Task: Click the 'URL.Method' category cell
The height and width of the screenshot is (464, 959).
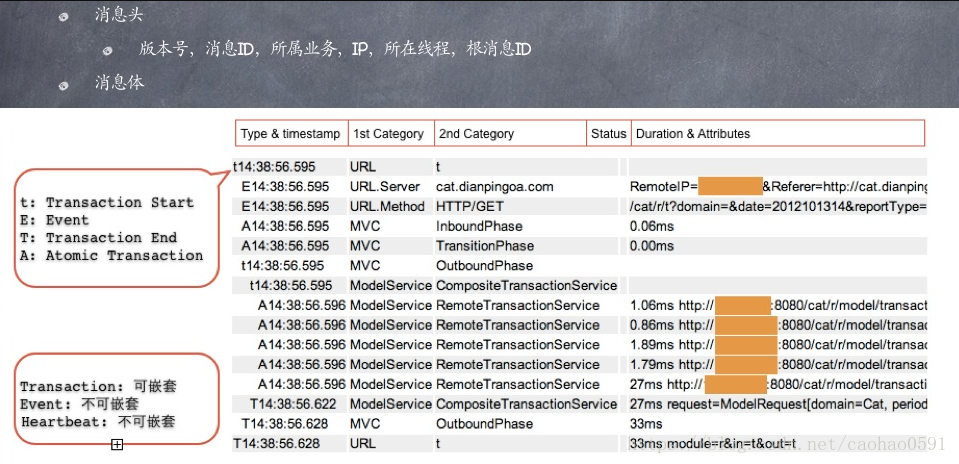Action: pyautogui.click(x=387, y=207)
